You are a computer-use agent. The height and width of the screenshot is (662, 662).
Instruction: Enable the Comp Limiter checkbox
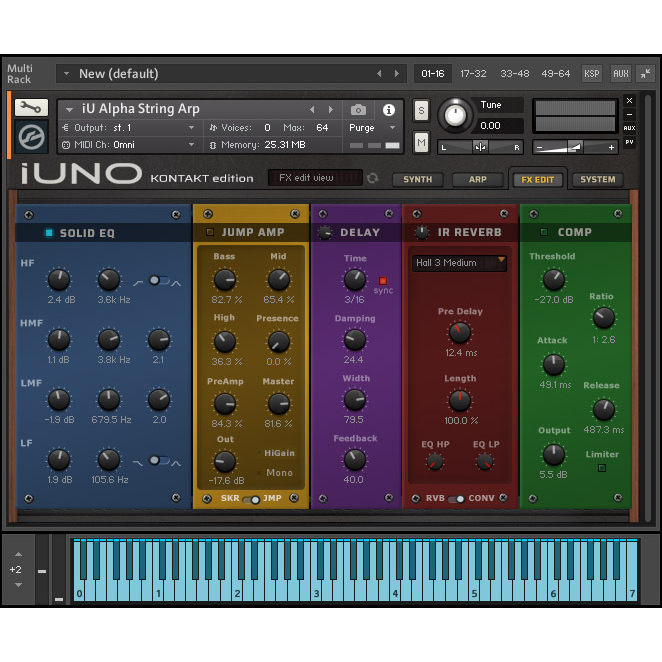point(602,468)
